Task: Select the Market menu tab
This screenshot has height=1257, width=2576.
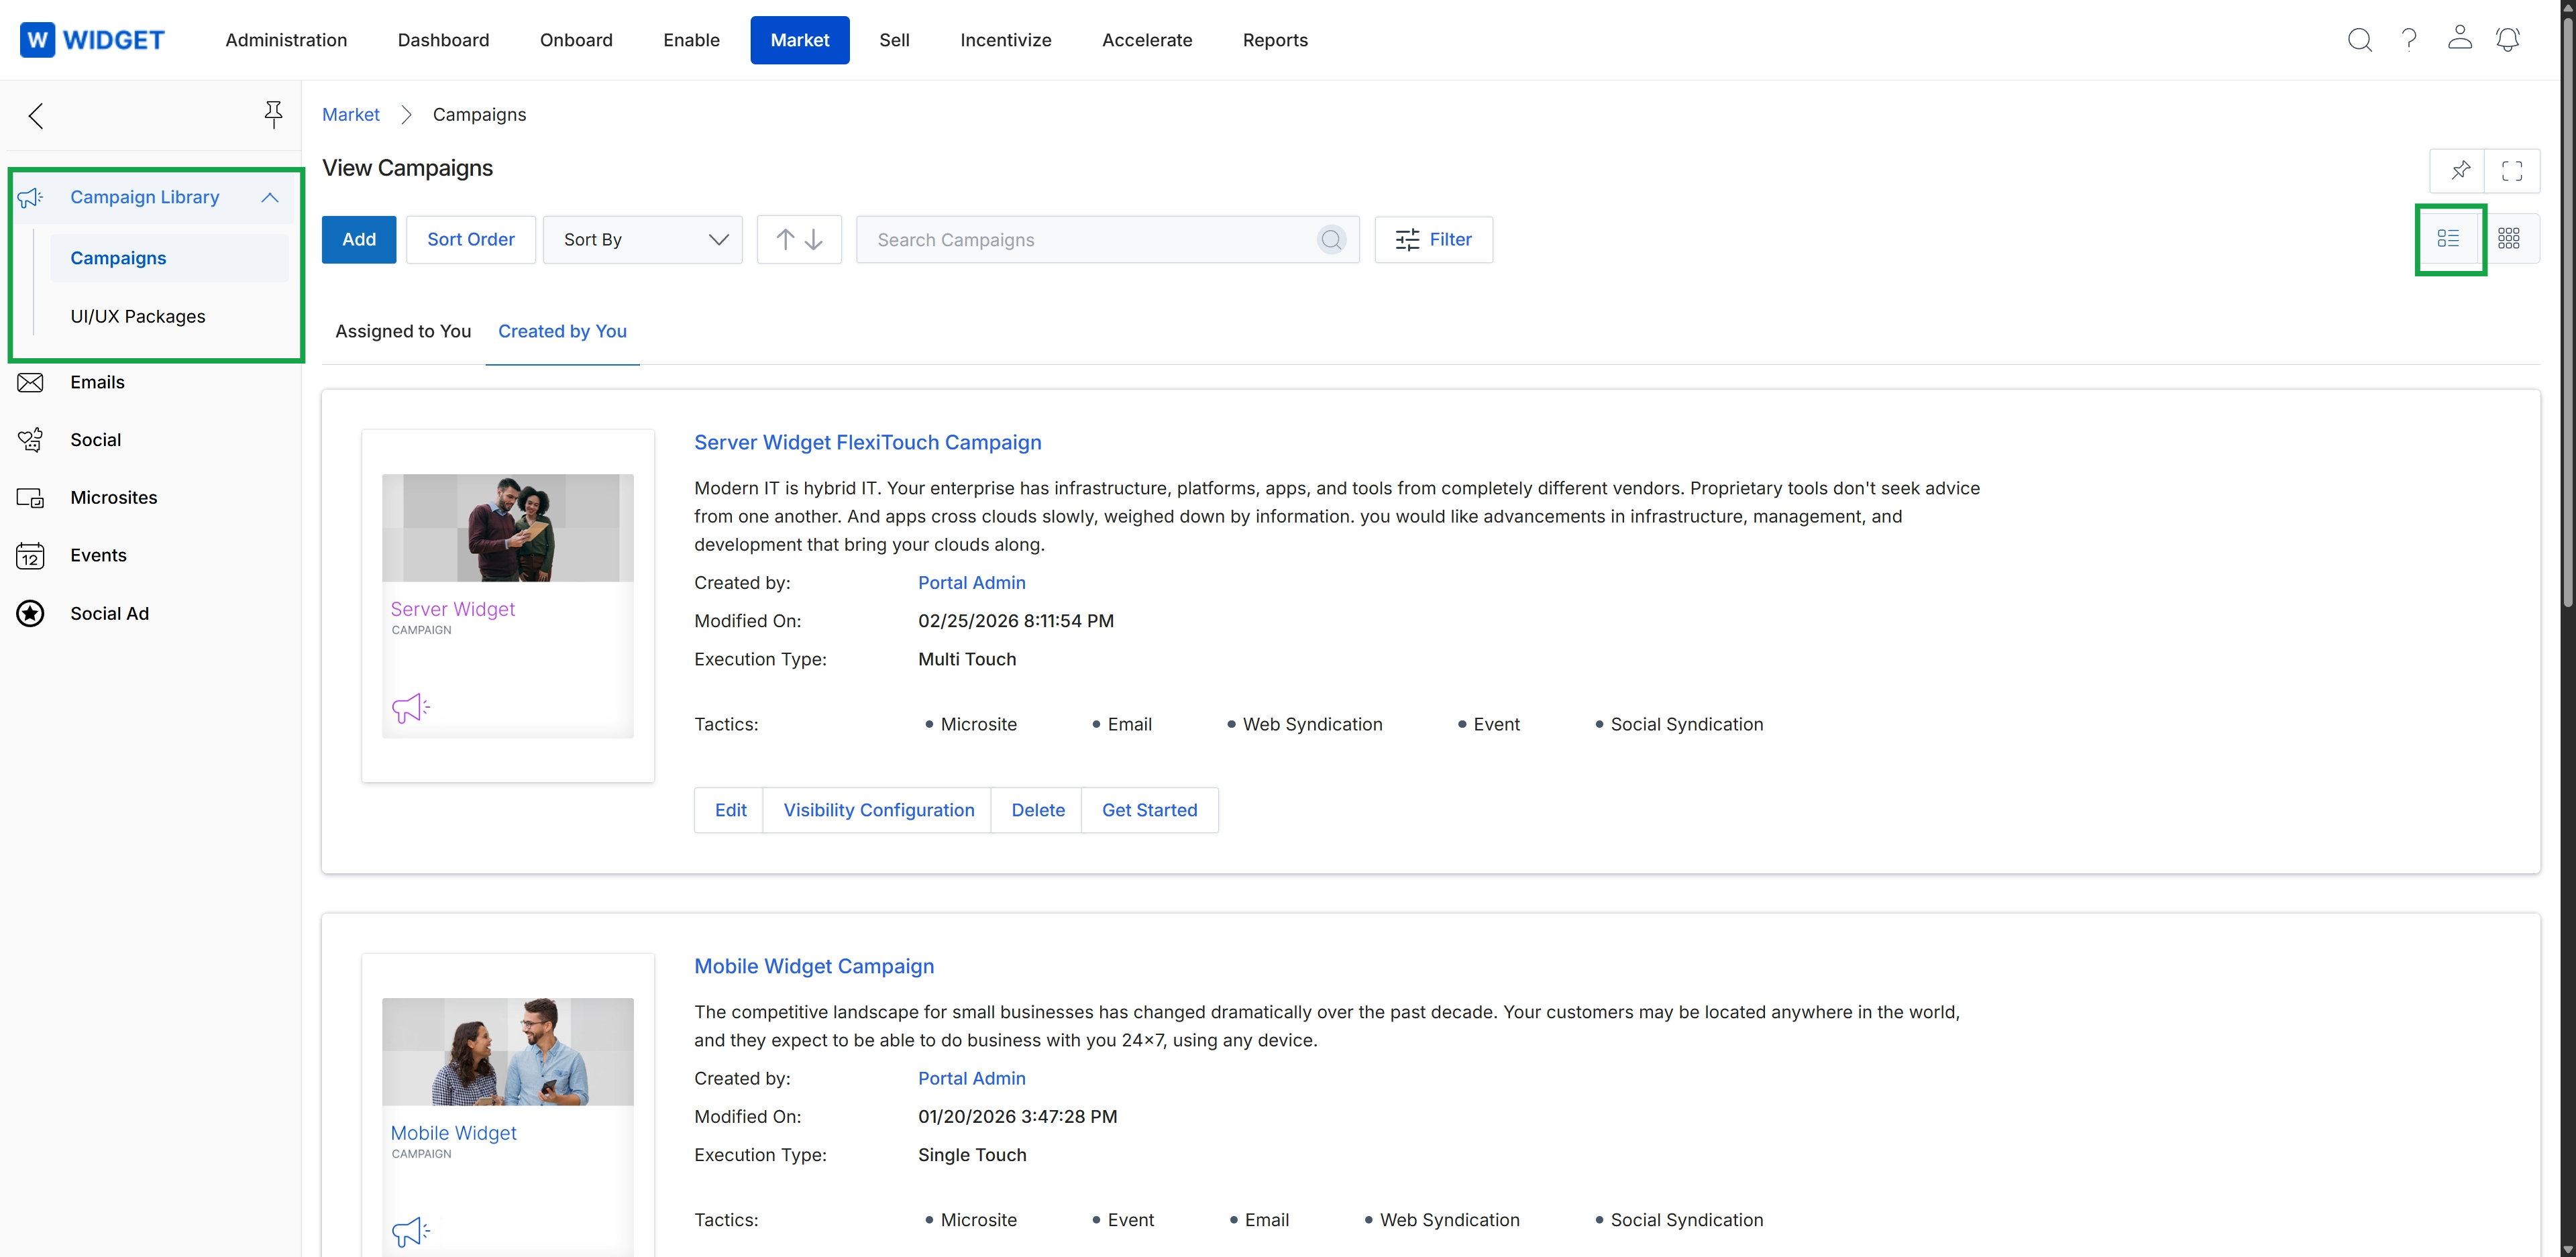Action: [800, 40]
